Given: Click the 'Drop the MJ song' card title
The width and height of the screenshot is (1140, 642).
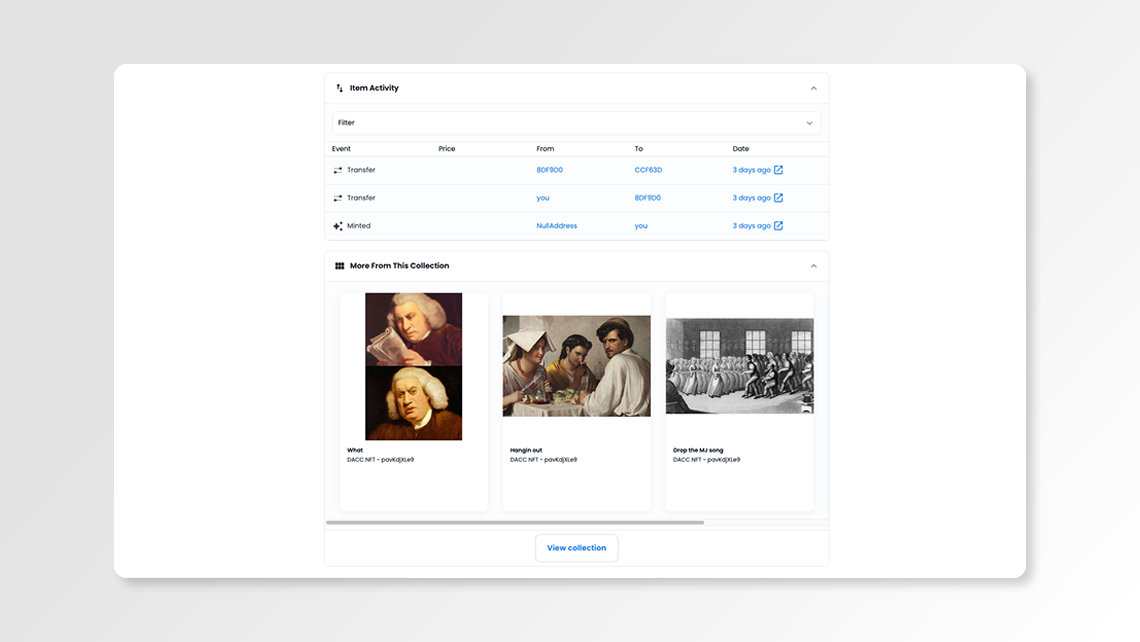Looking at the screenshot, I should coord(698,450).
